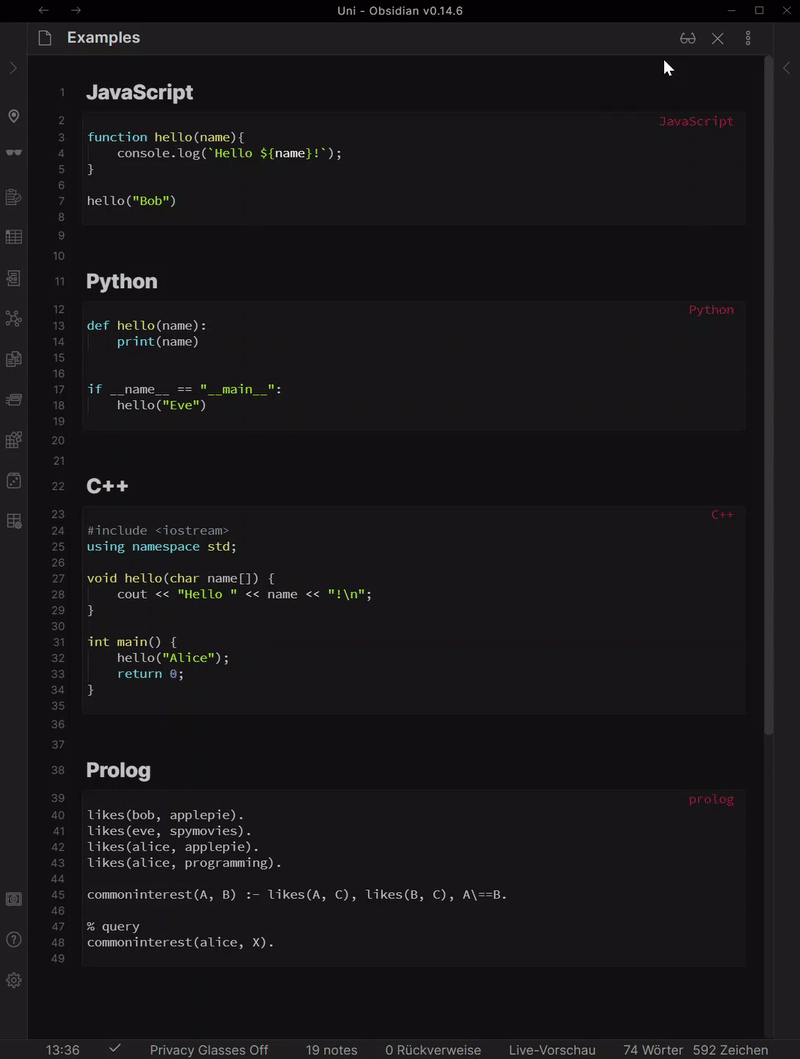The width and height of the screenshot is (800, 1059).
Task: Navigate back with the left arrow
Action: (x=43, y=10)
